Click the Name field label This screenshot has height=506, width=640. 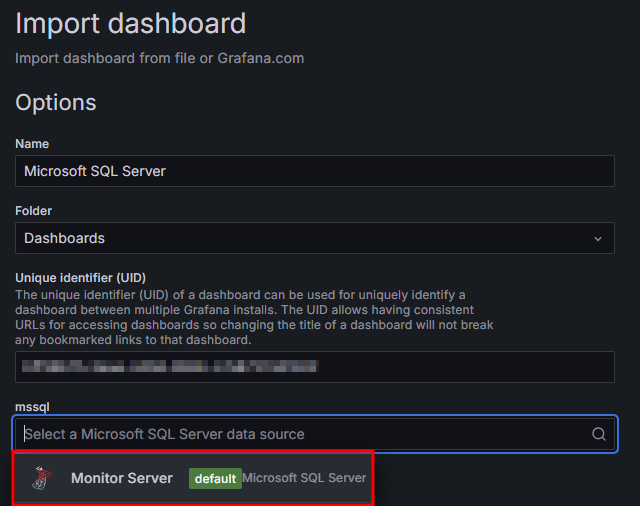coord(32,144)
